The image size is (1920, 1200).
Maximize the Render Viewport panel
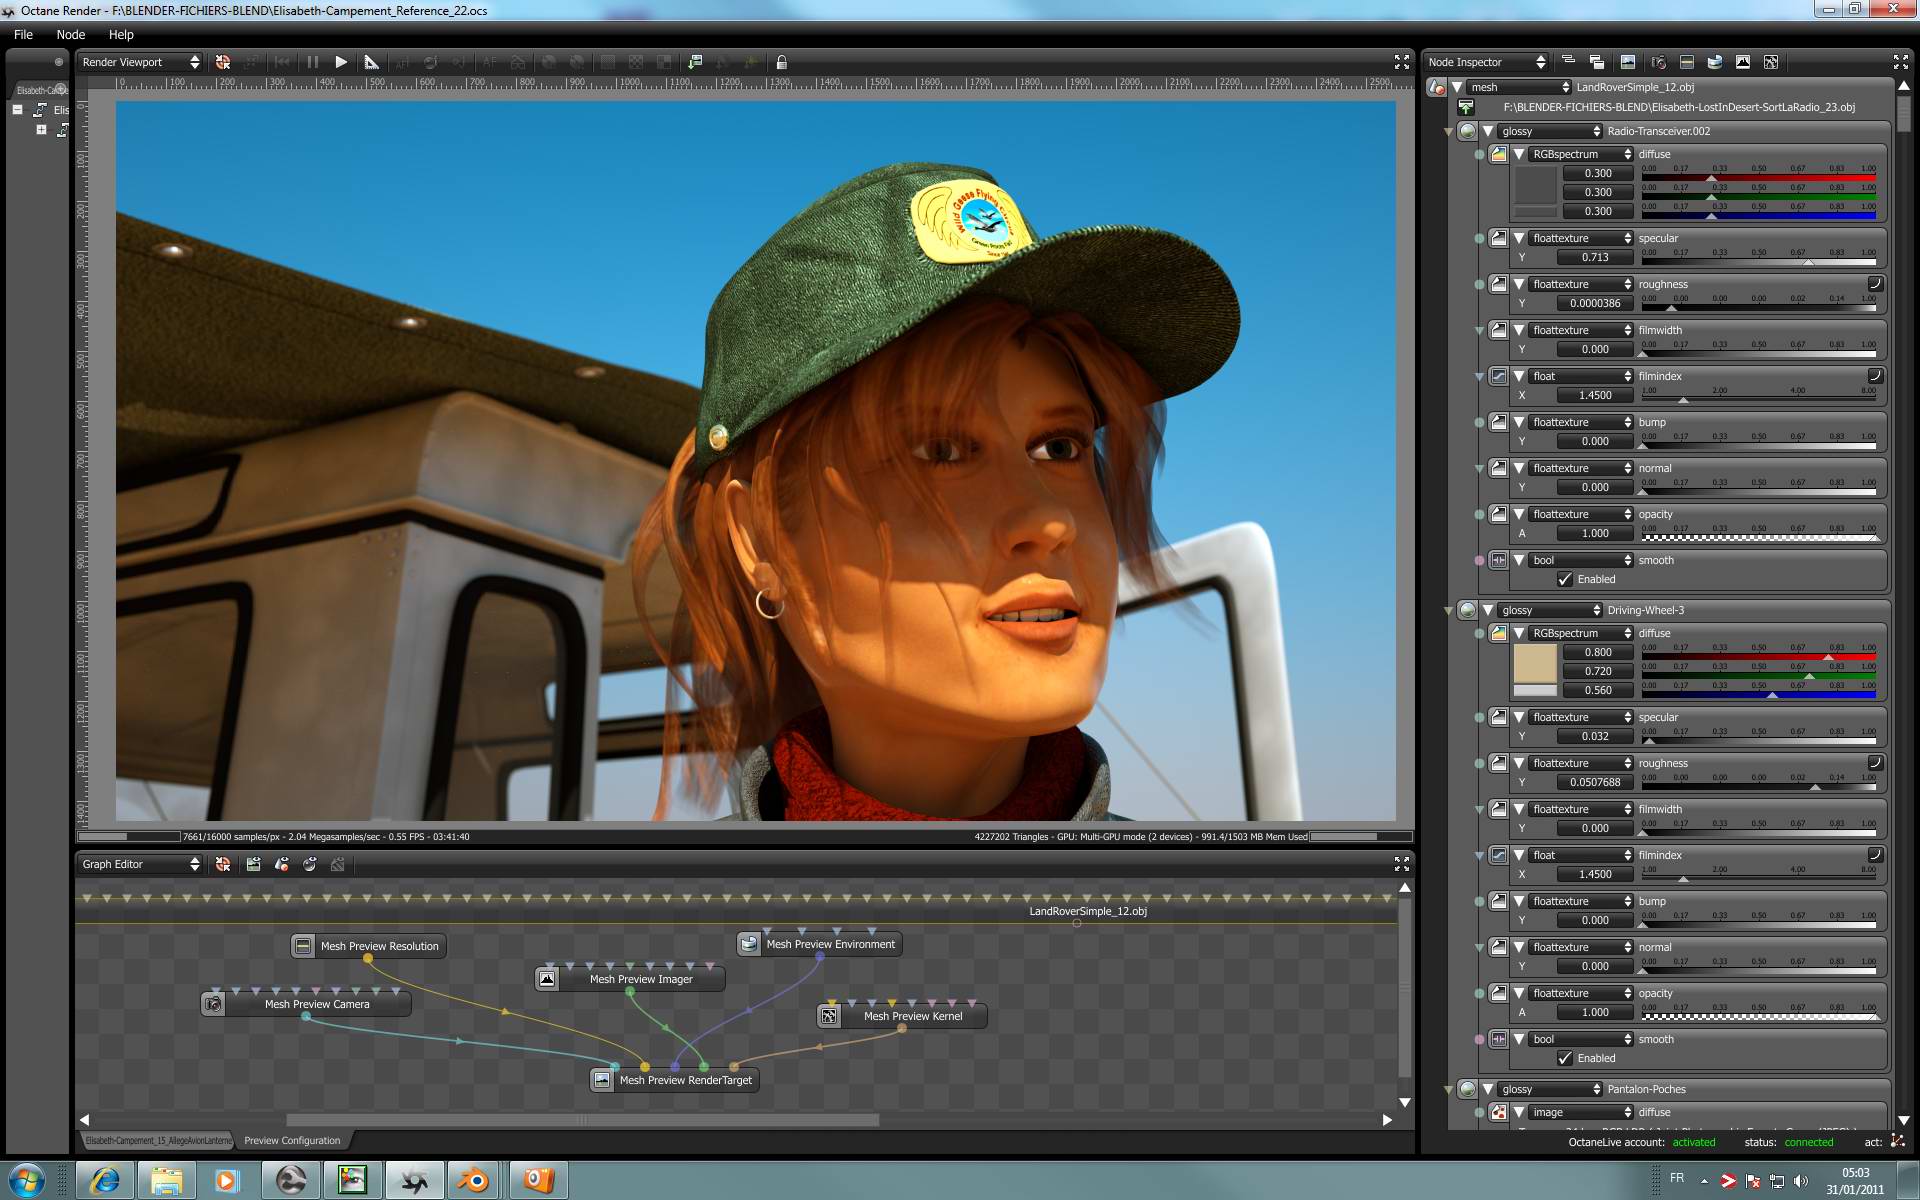pos(1401,62)
